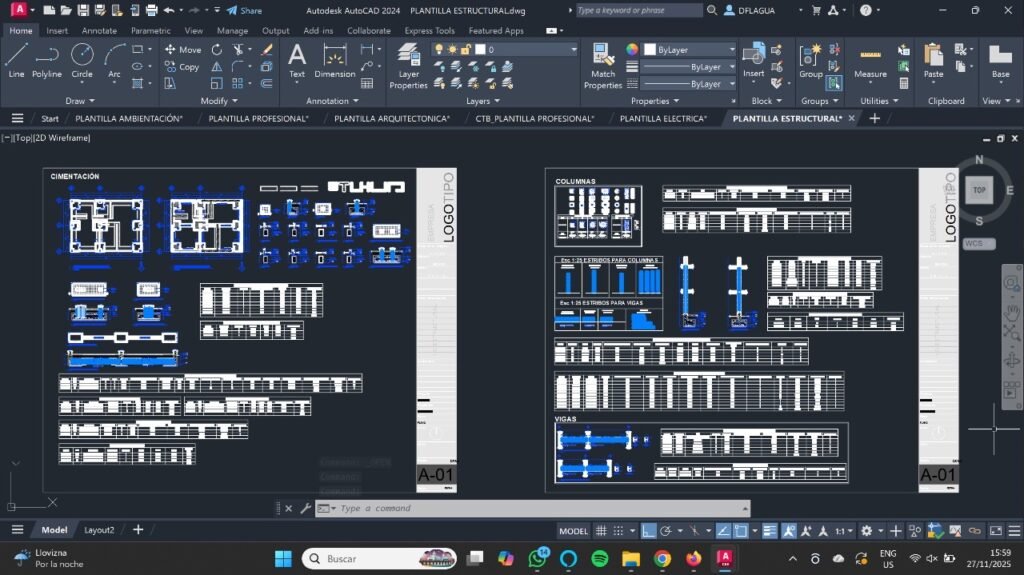This screenshot has height=575, width=1024.
Task: Click the Move tool in Modify panel
Action: click(183, 49)
